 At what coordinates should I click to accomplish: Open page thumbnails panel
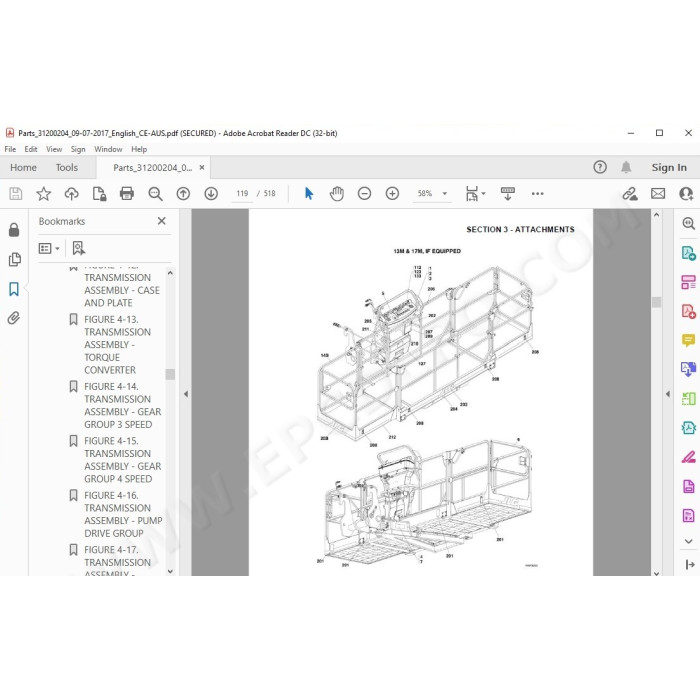[14, 259]
